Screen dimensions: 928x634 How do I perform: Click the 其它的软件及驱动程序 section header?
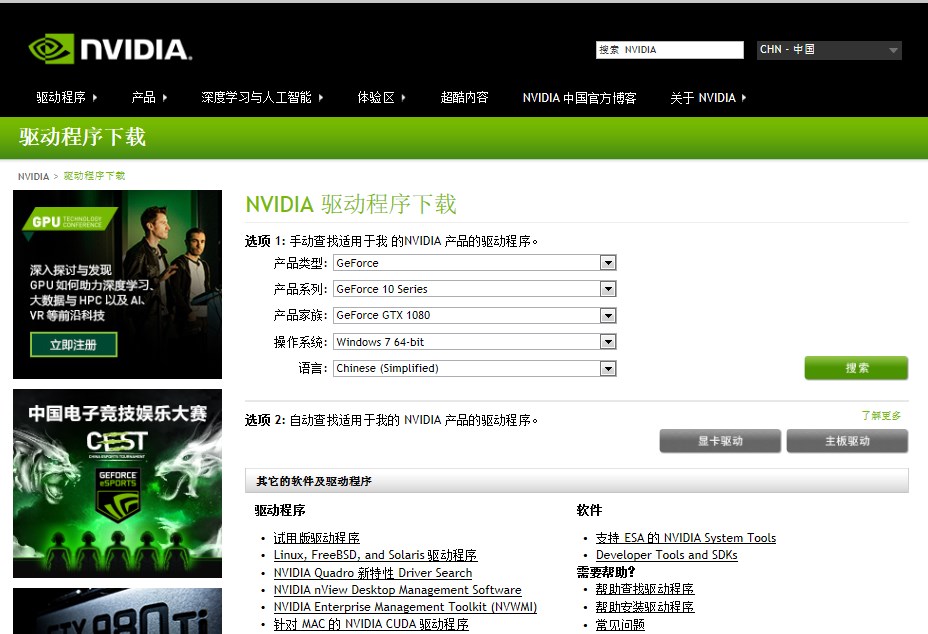[577, 481]
